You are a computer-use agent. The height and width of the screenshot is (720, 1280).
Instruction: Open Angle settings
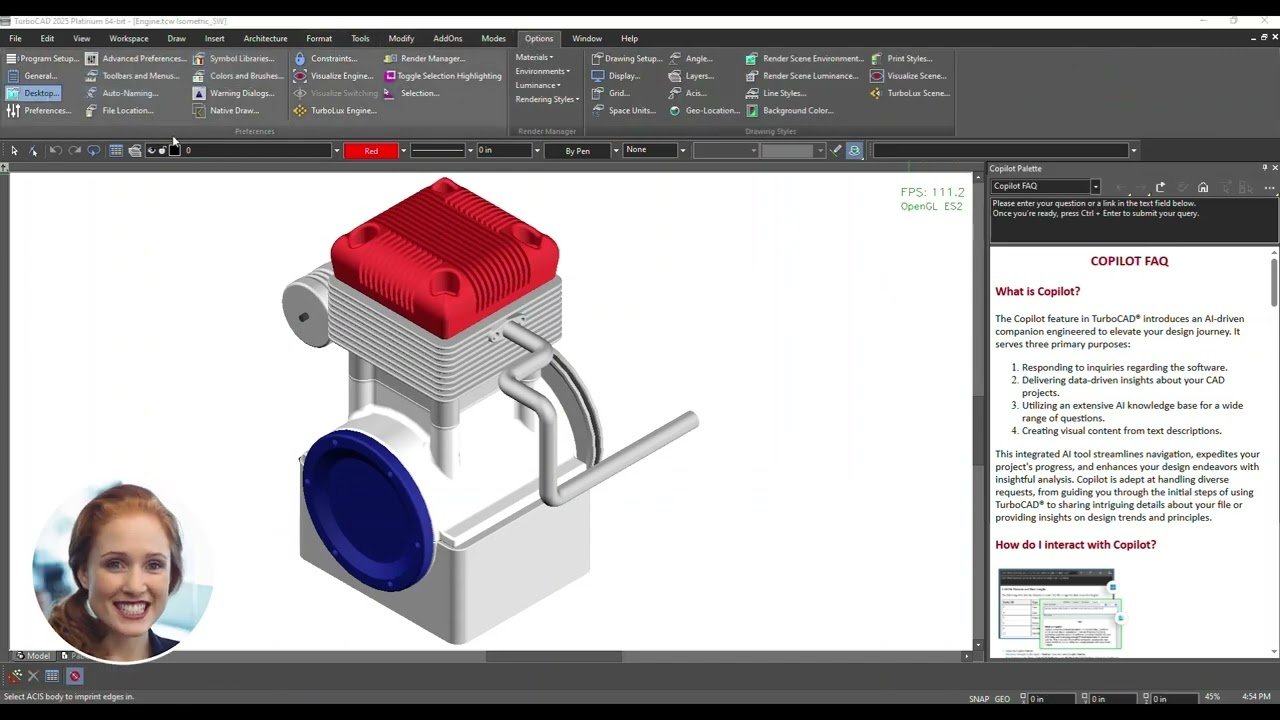coord(691,58)
